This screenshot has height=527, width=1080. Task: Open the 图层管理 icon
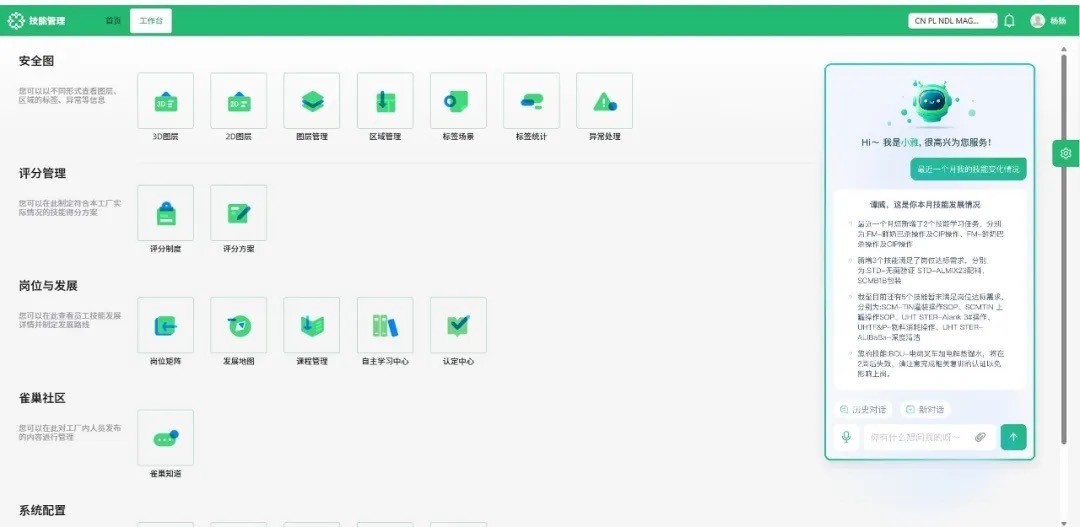point(311,101)
